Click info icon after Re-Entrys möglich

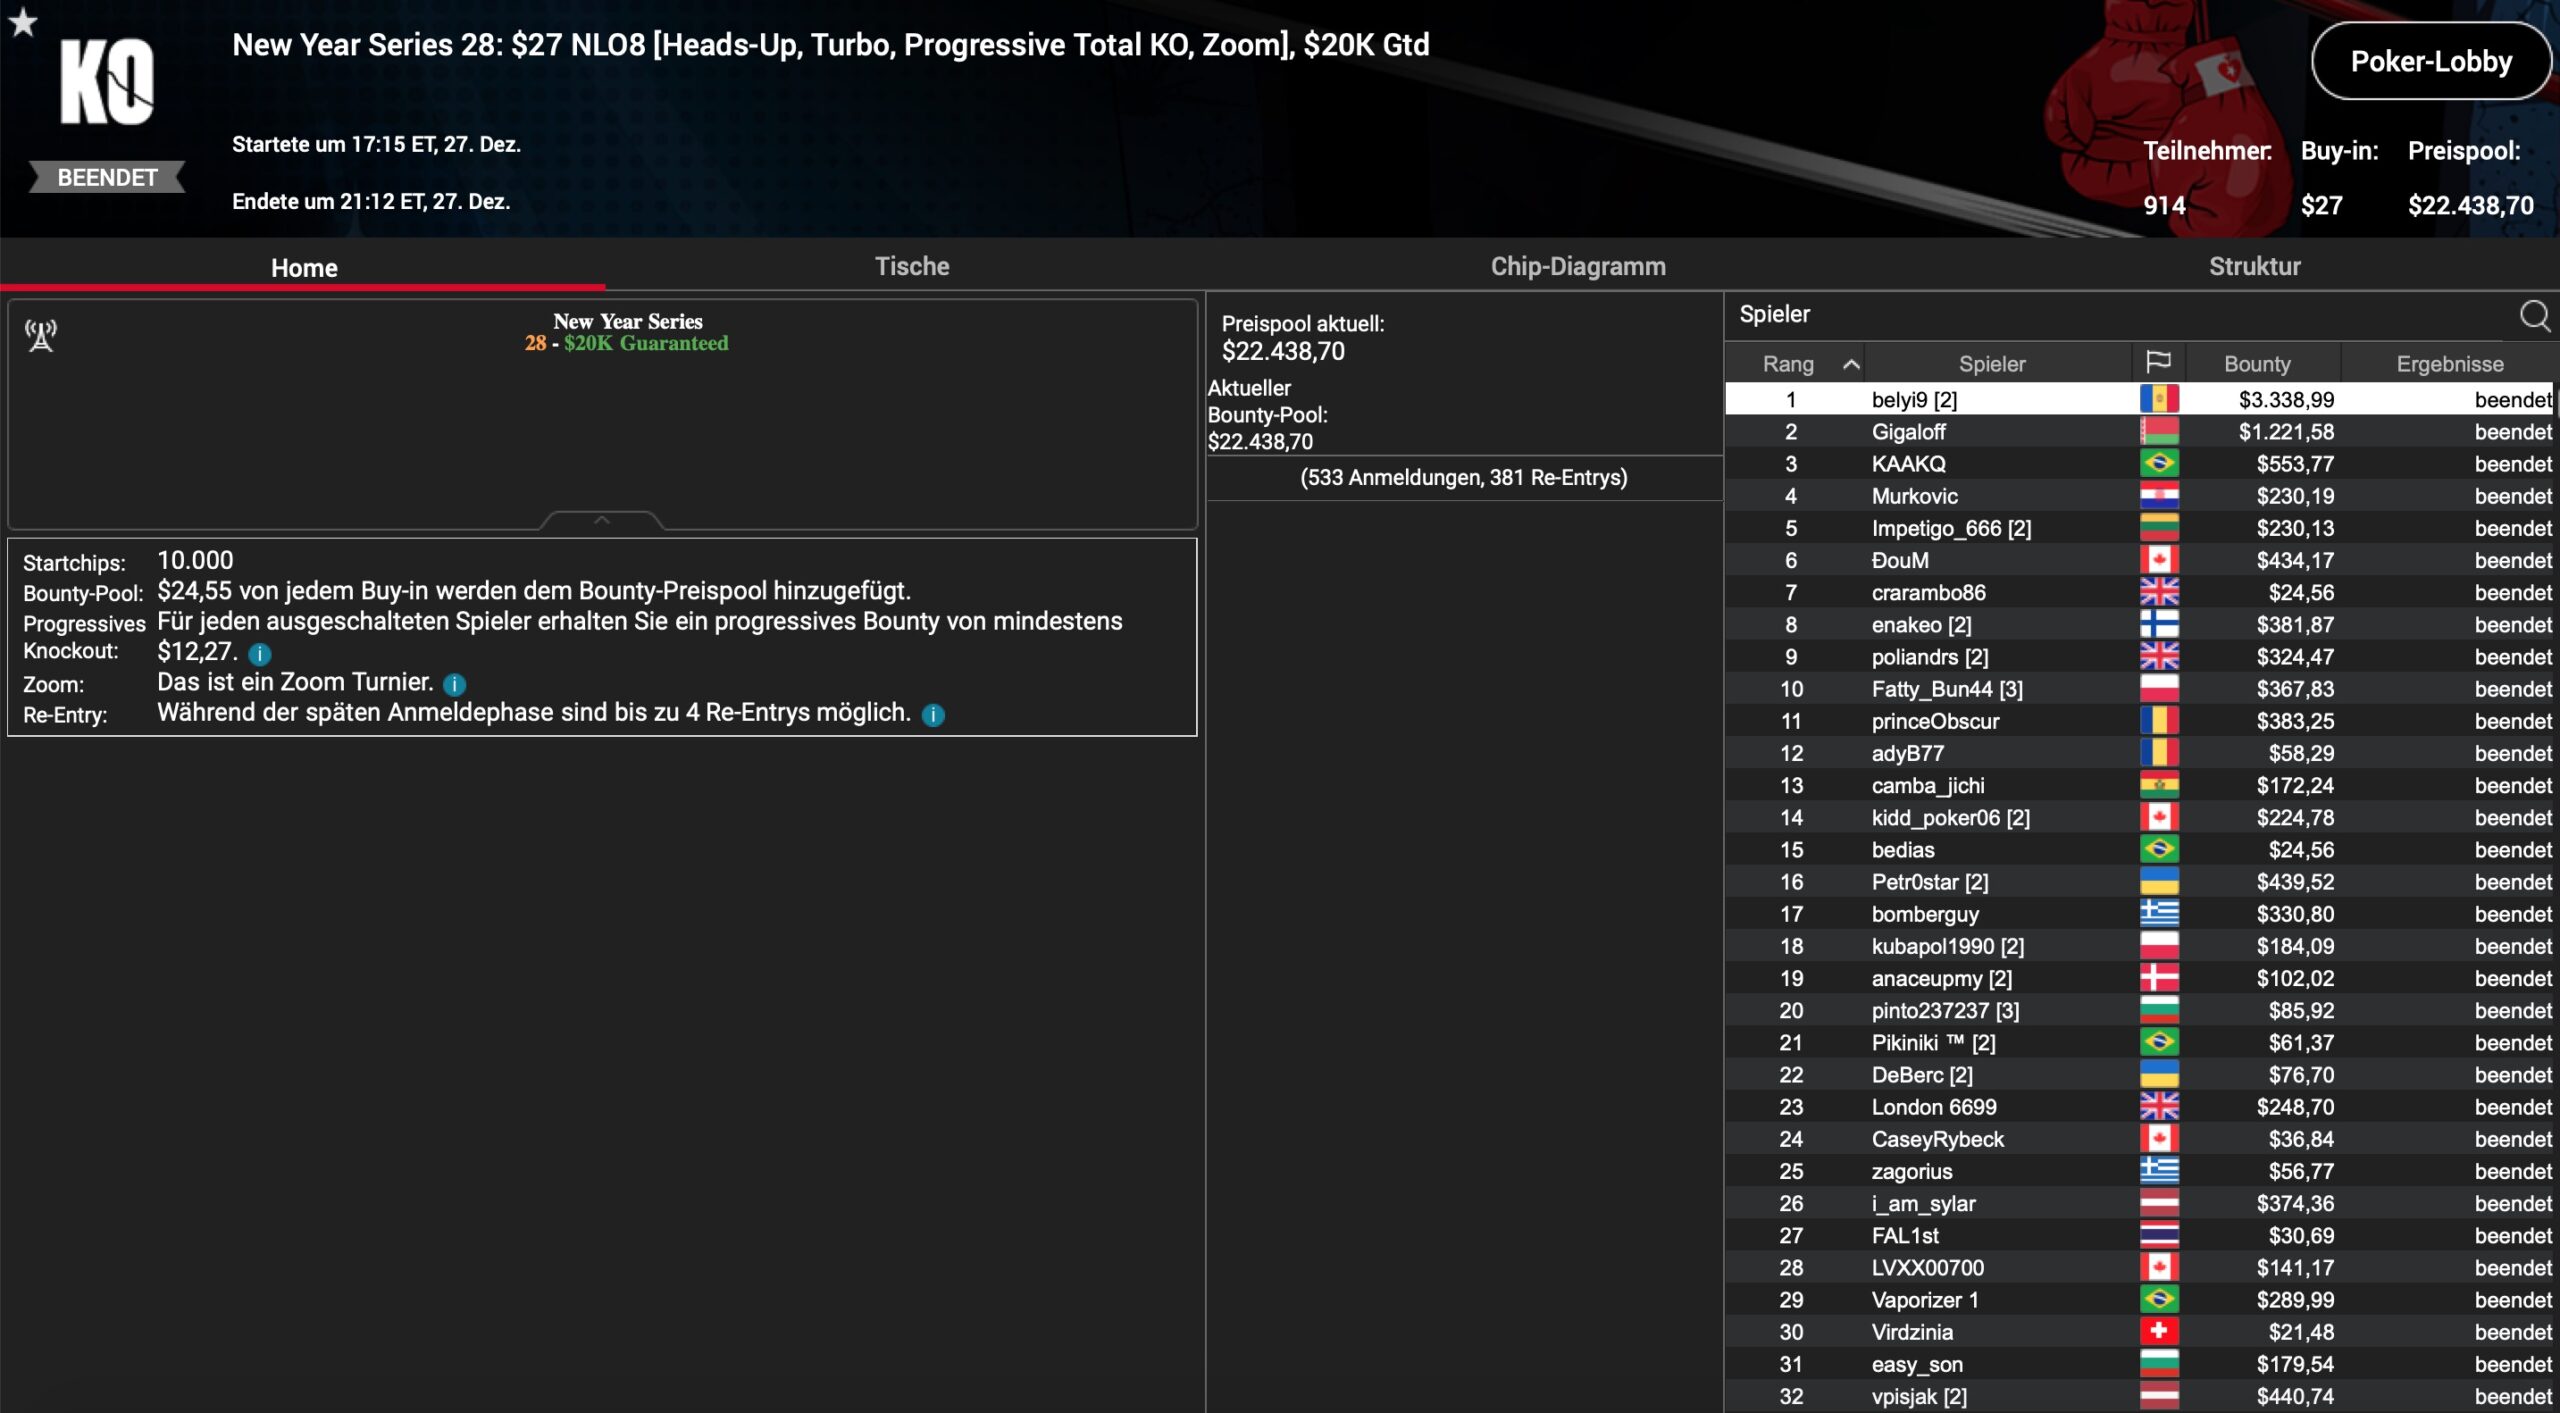(932, 715)
